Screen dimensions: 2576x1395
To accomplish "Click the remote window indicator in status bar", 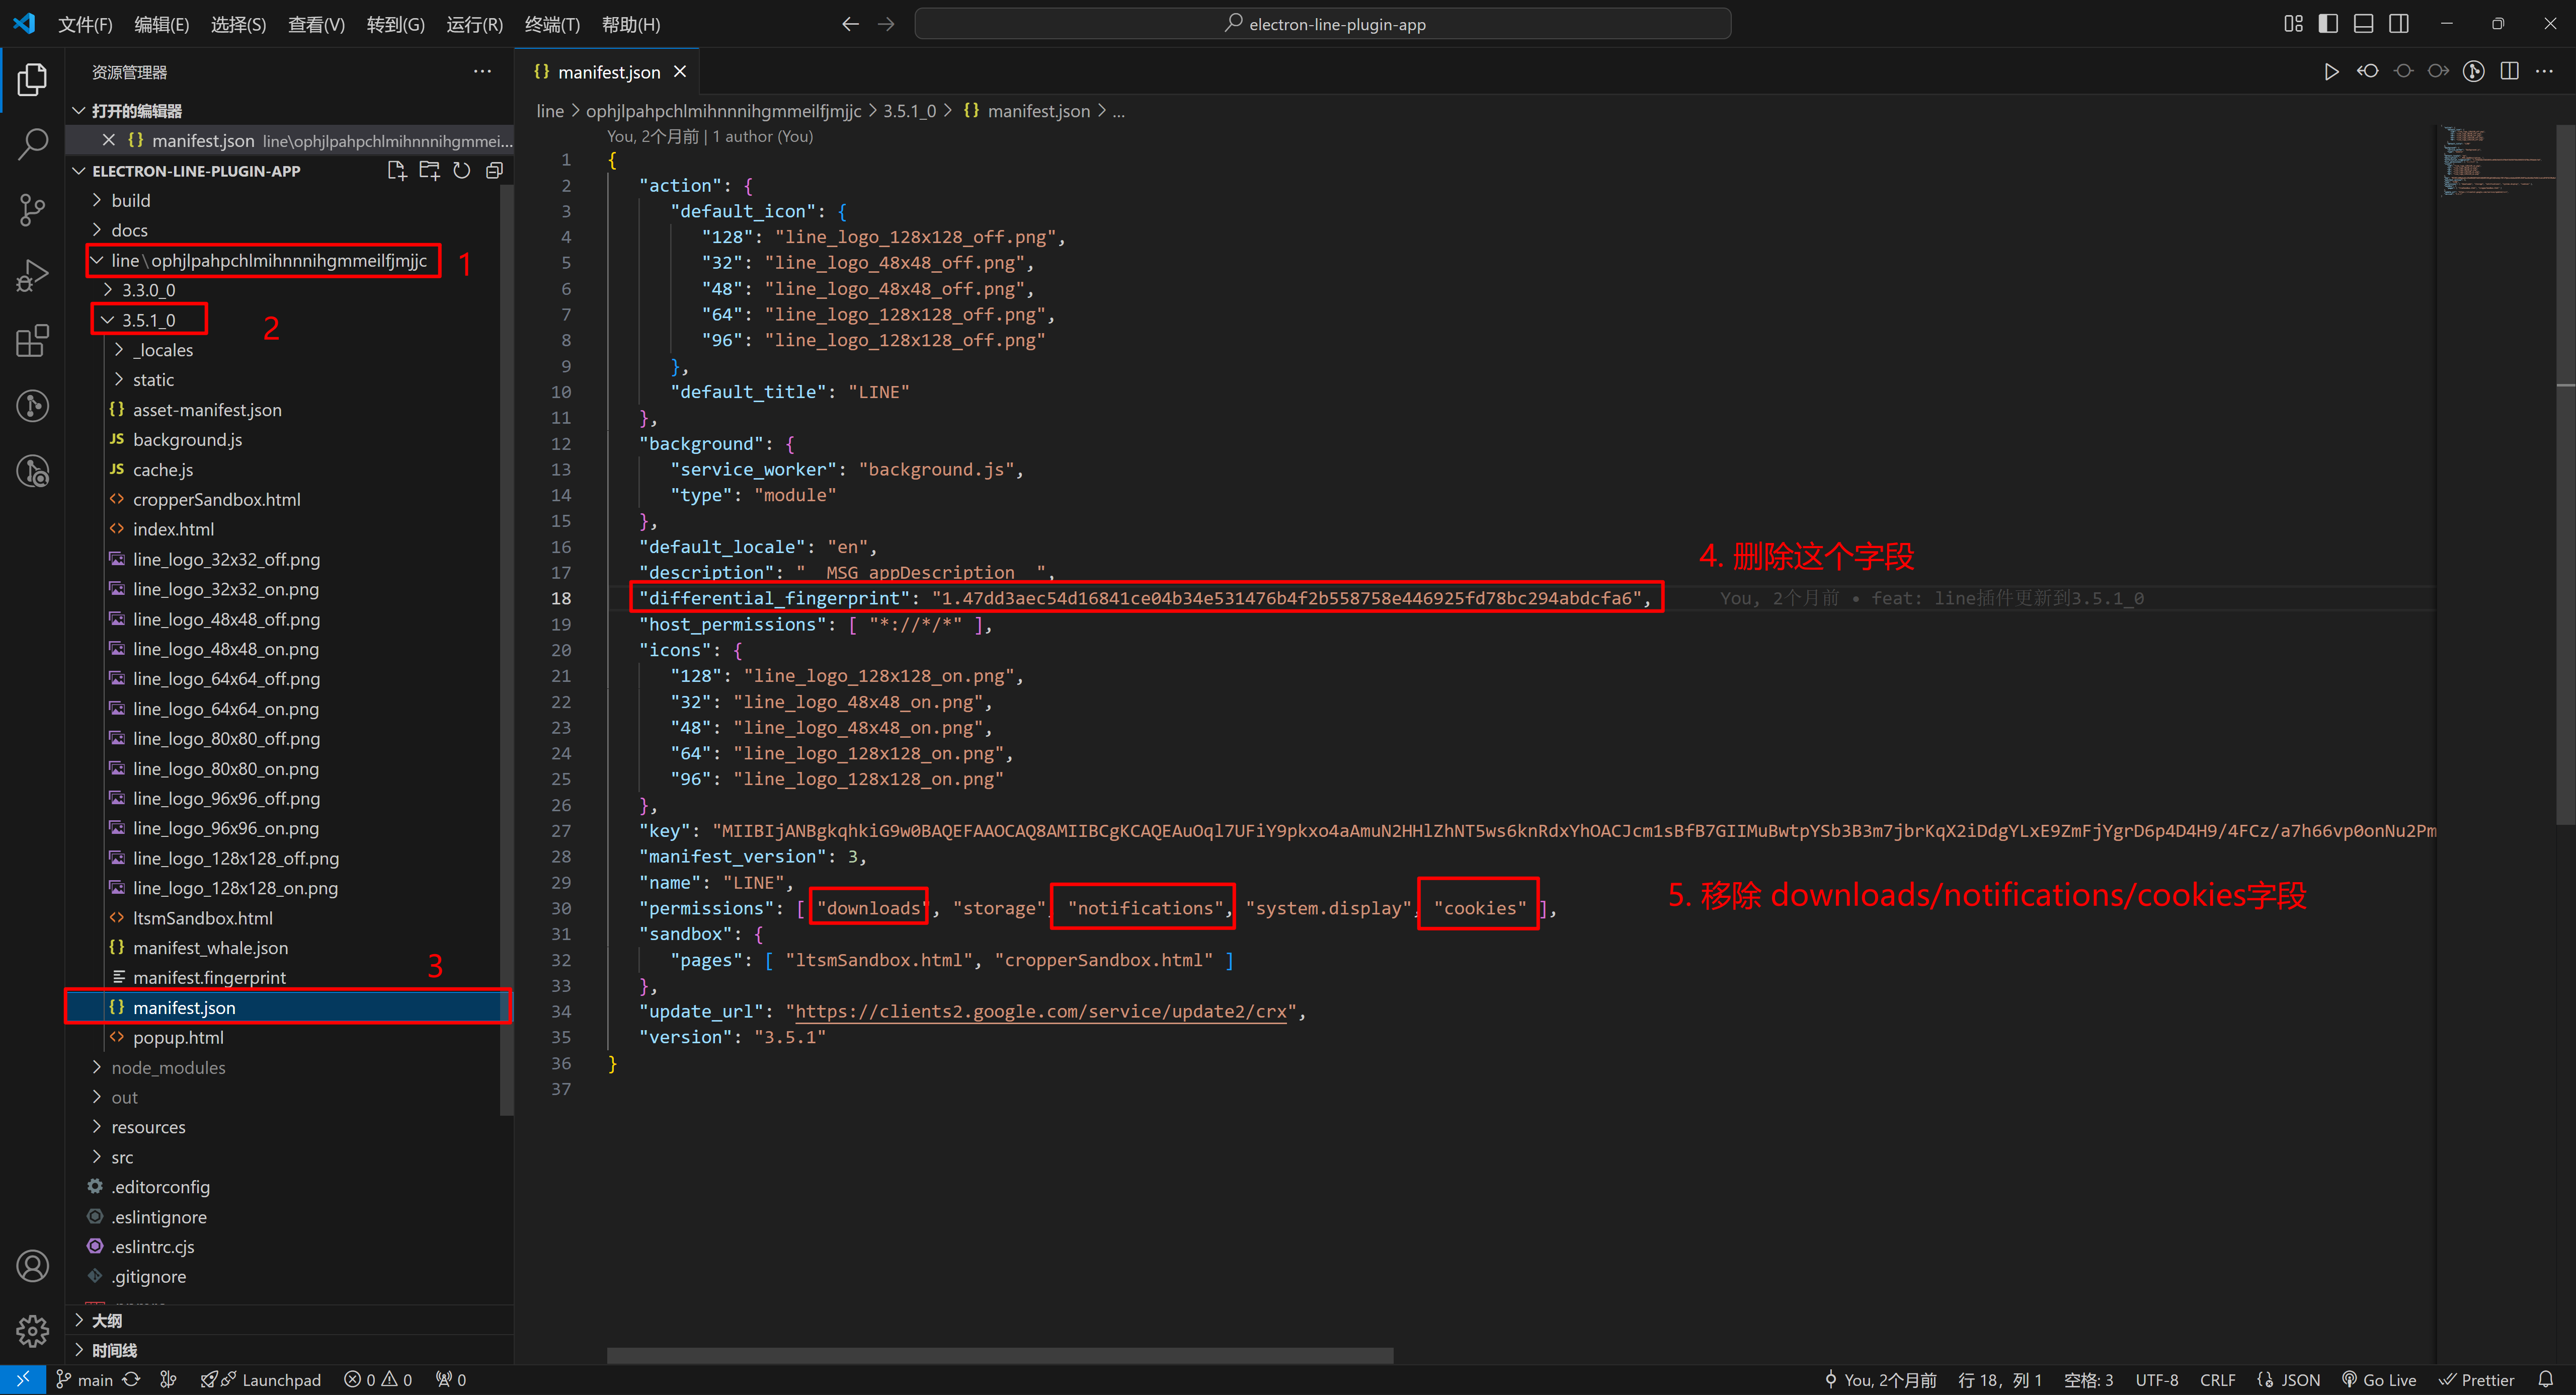I will pos(22,1380).
